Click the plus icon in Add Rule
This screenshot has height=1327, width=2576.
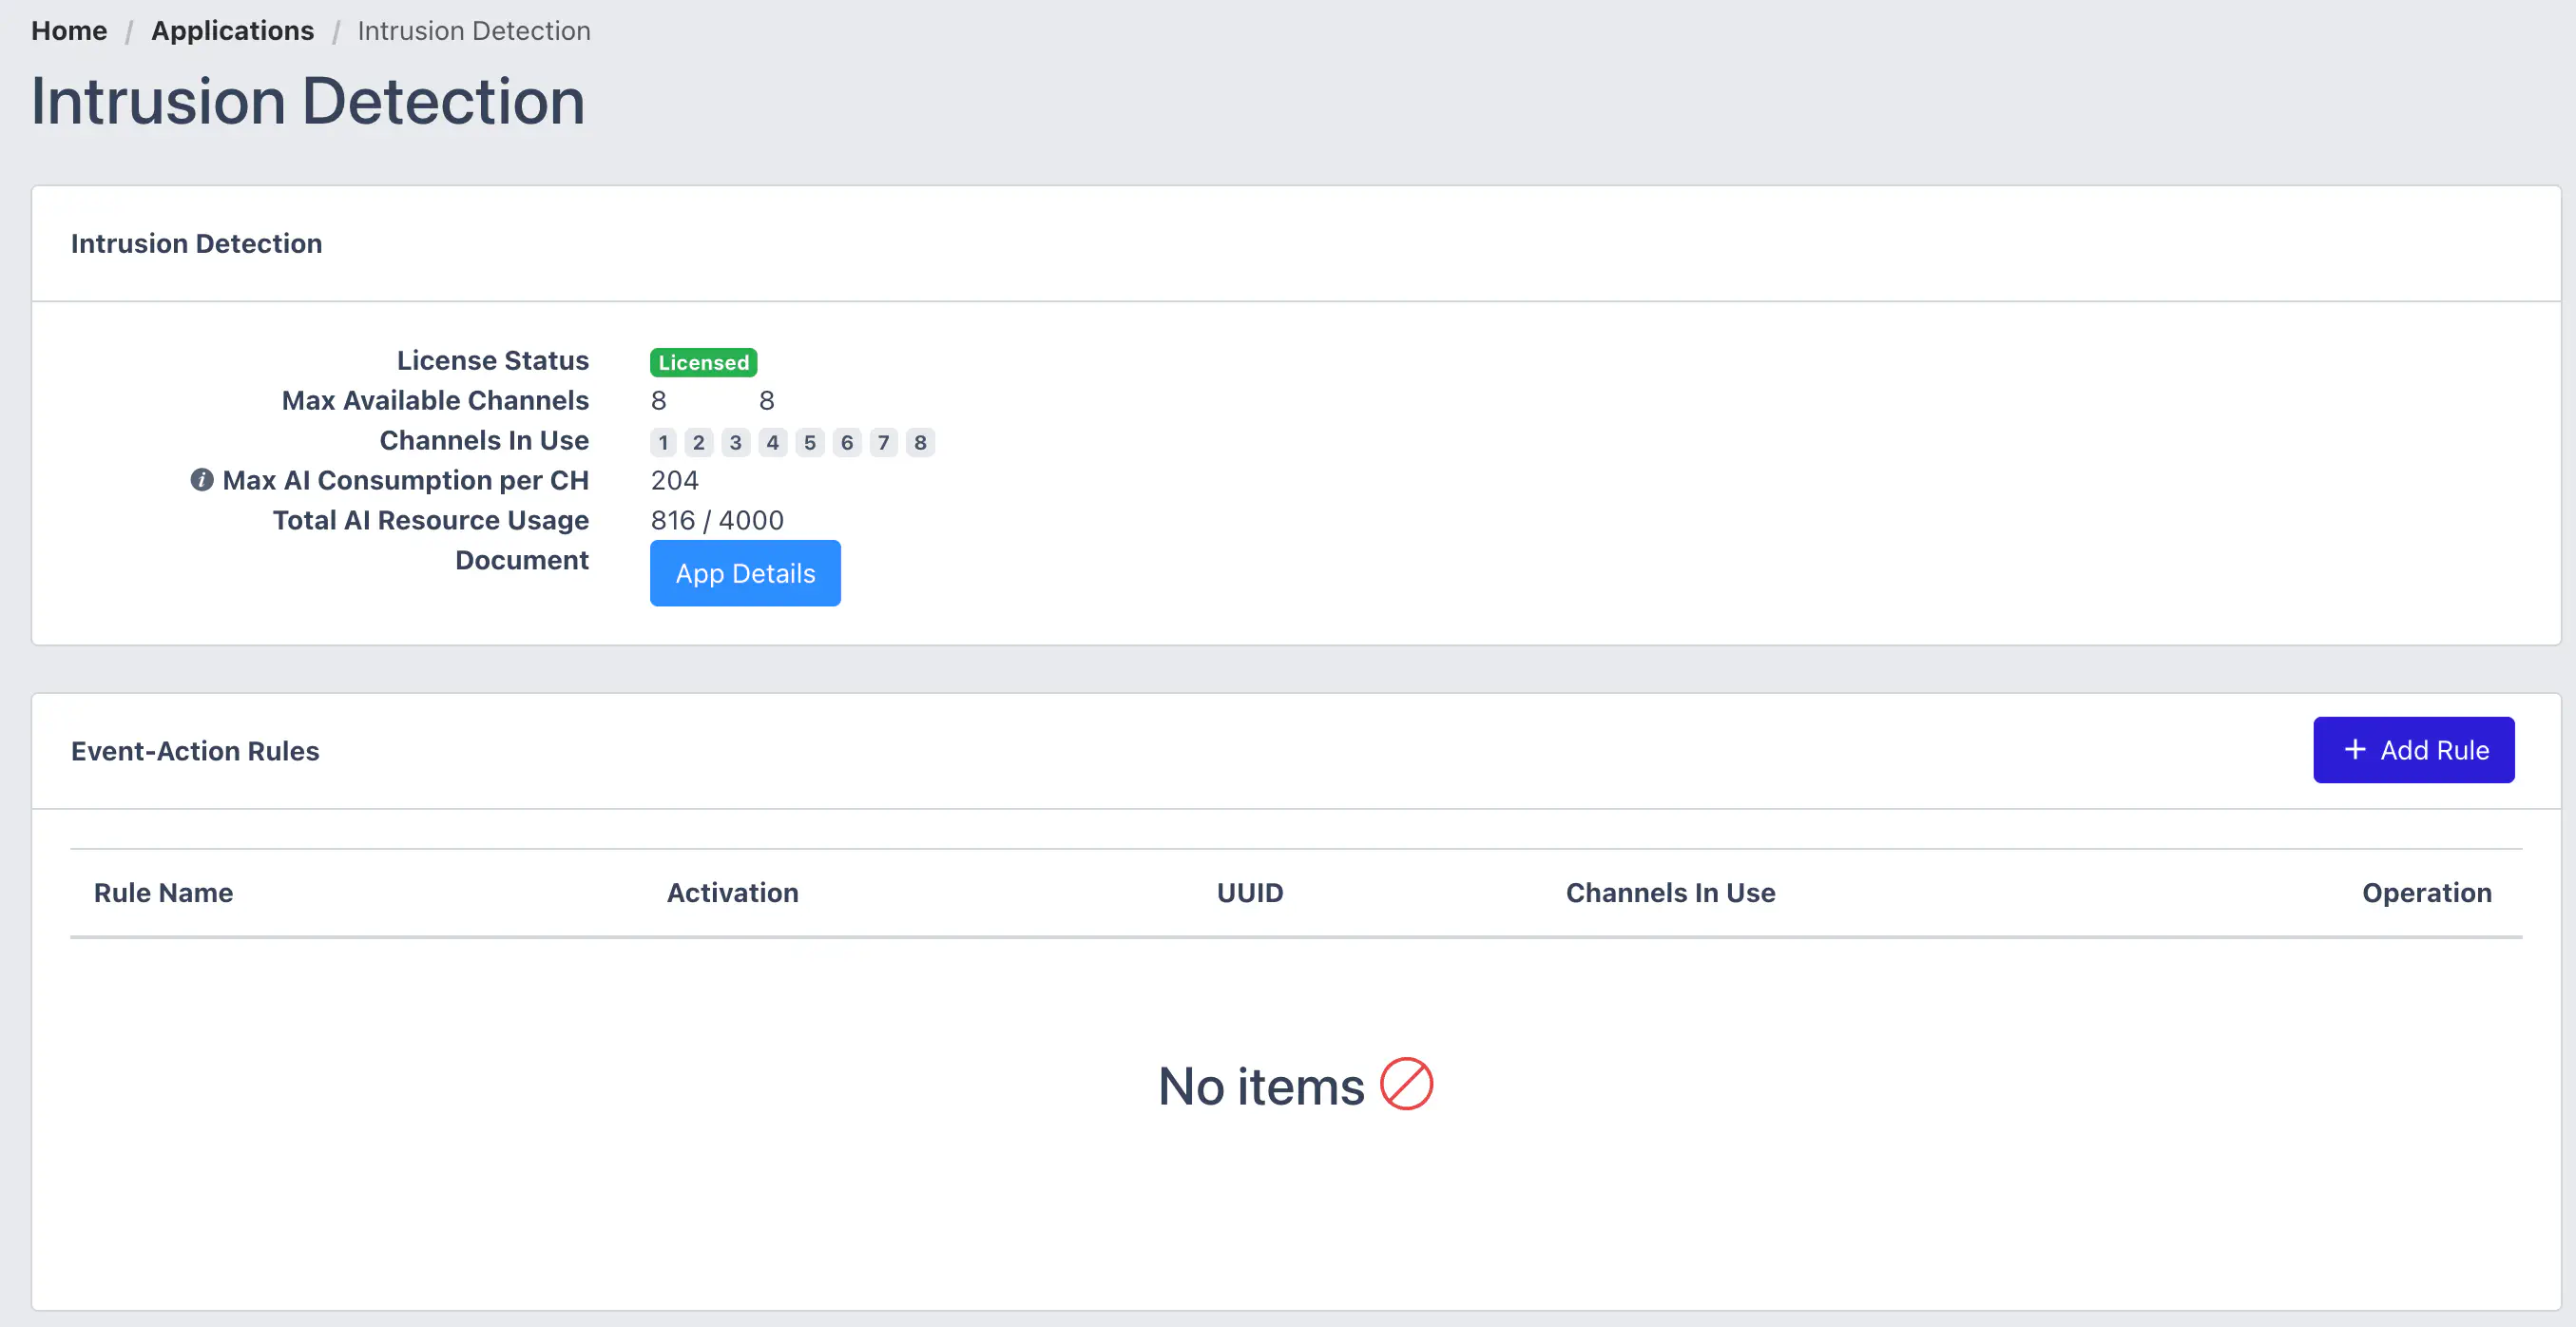[x=2355, y=749]
